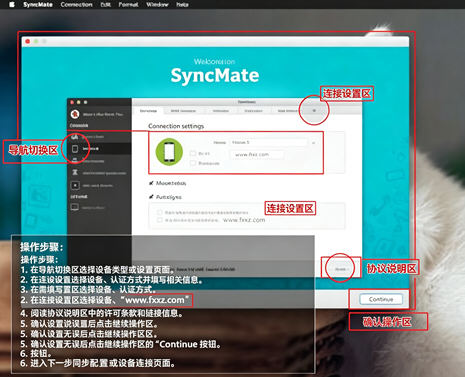This screenshot has width=465, height=377.
Task: Open the Apple menu
Action: (x=12, y=5)
